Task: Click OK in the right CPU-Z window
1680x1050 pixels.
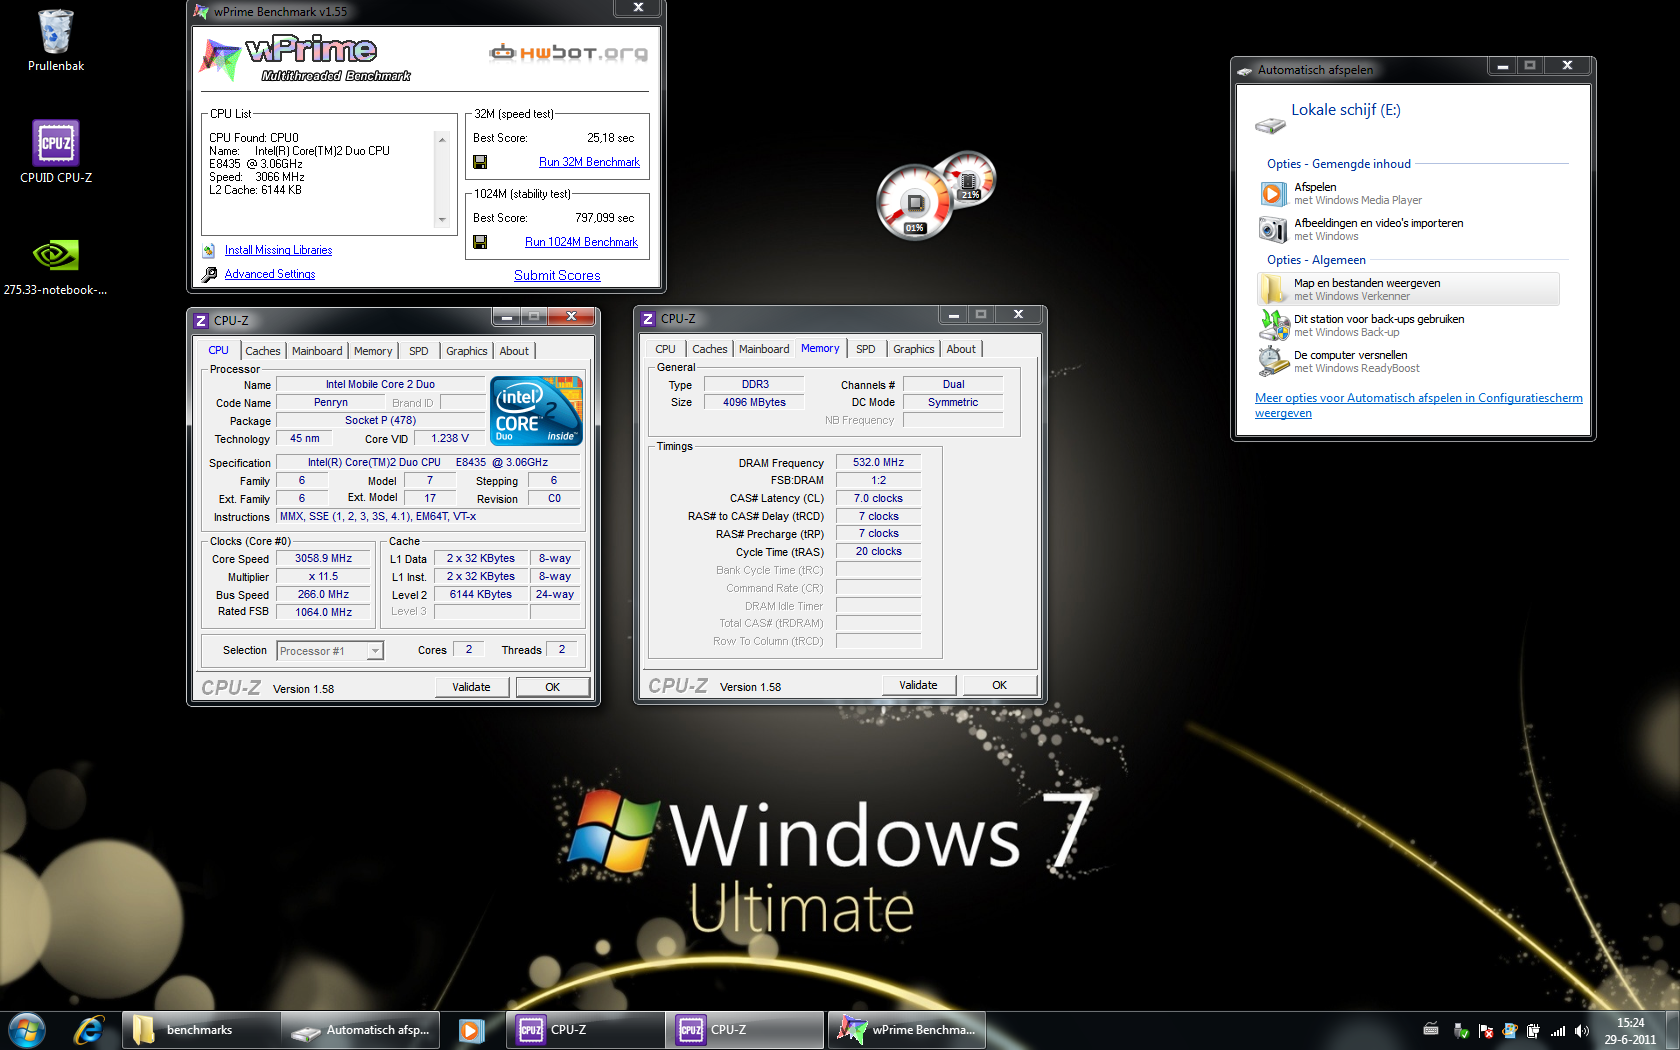Action: 999,685
